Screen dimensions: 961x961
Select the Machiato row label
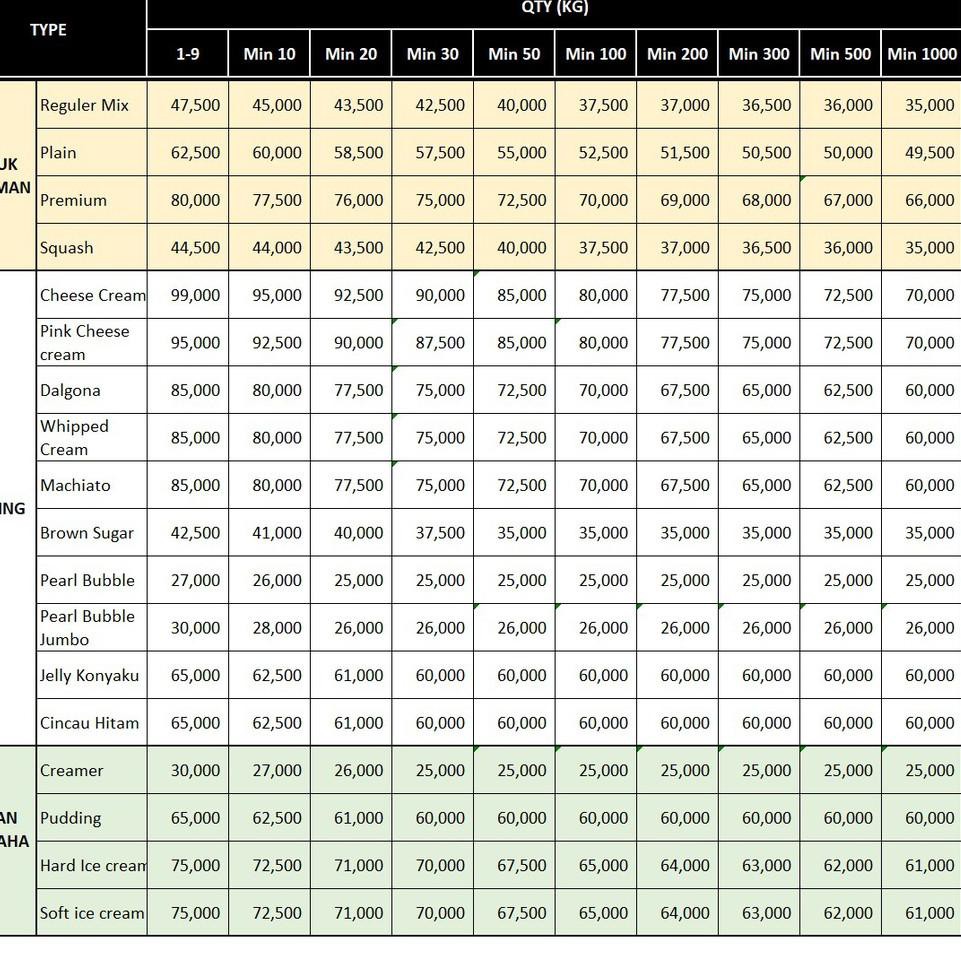tap(92, 485)
